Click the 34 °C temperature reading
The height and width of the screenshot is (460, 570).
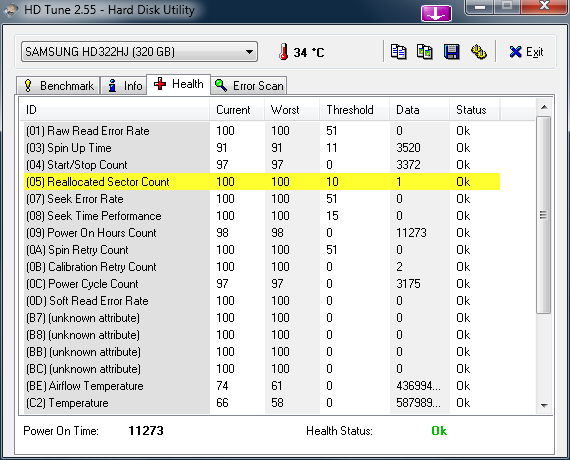[x=309, y=52]
